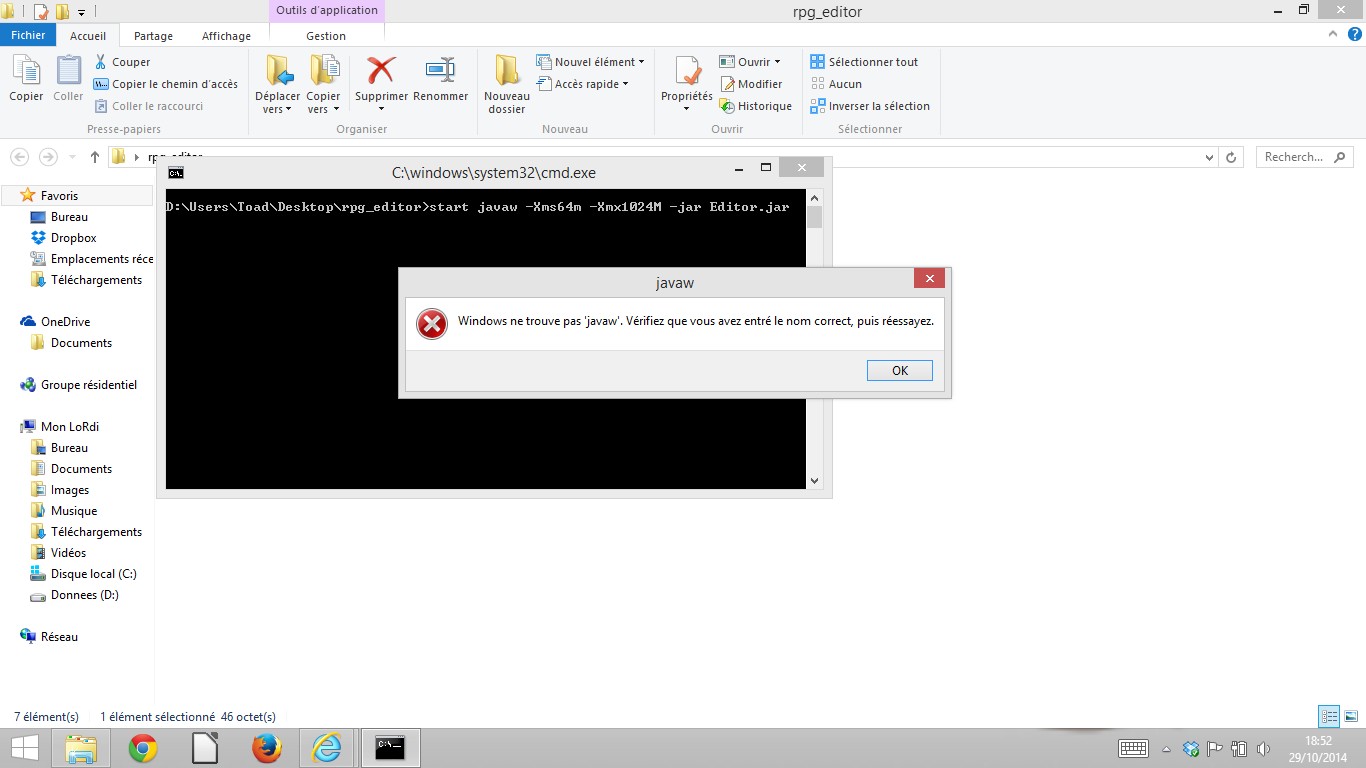
Task: Open cmd.exe window system menu icon
Action: (x=176, y=172)
